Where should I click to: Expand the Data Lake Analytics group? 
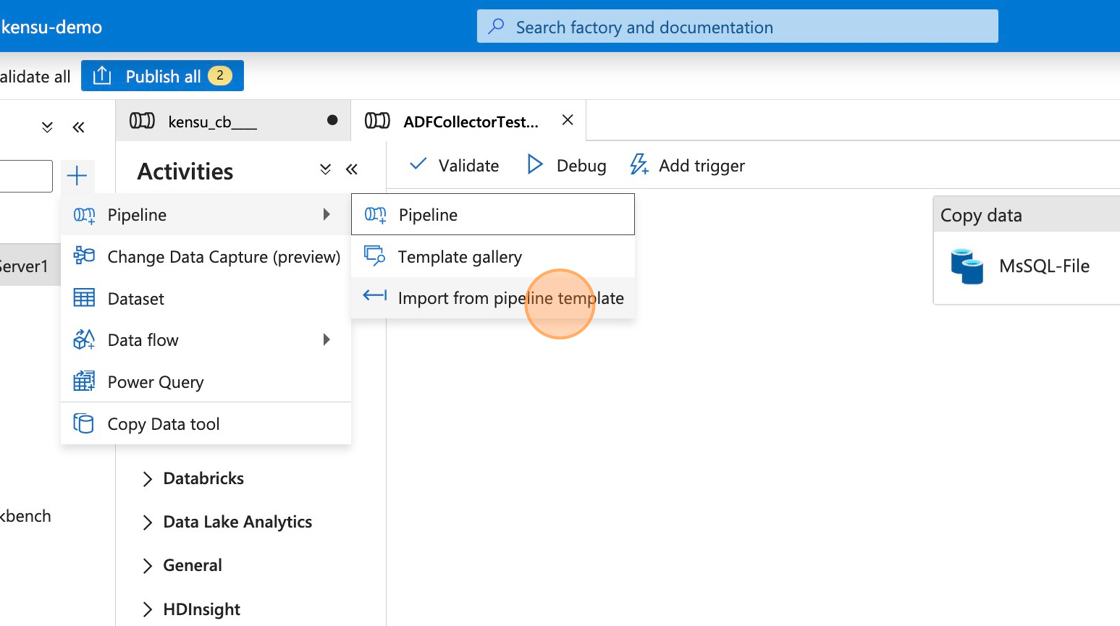147,522
